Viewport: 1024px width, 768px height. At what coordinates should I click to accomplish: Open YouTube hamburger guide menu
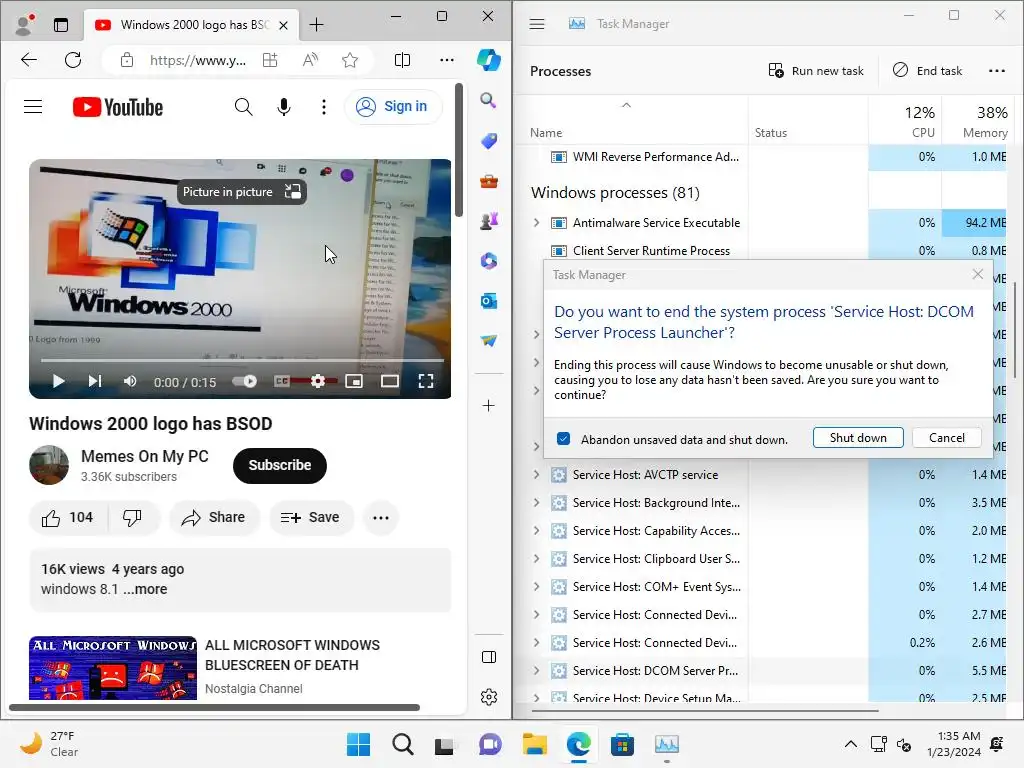[33, 106]
